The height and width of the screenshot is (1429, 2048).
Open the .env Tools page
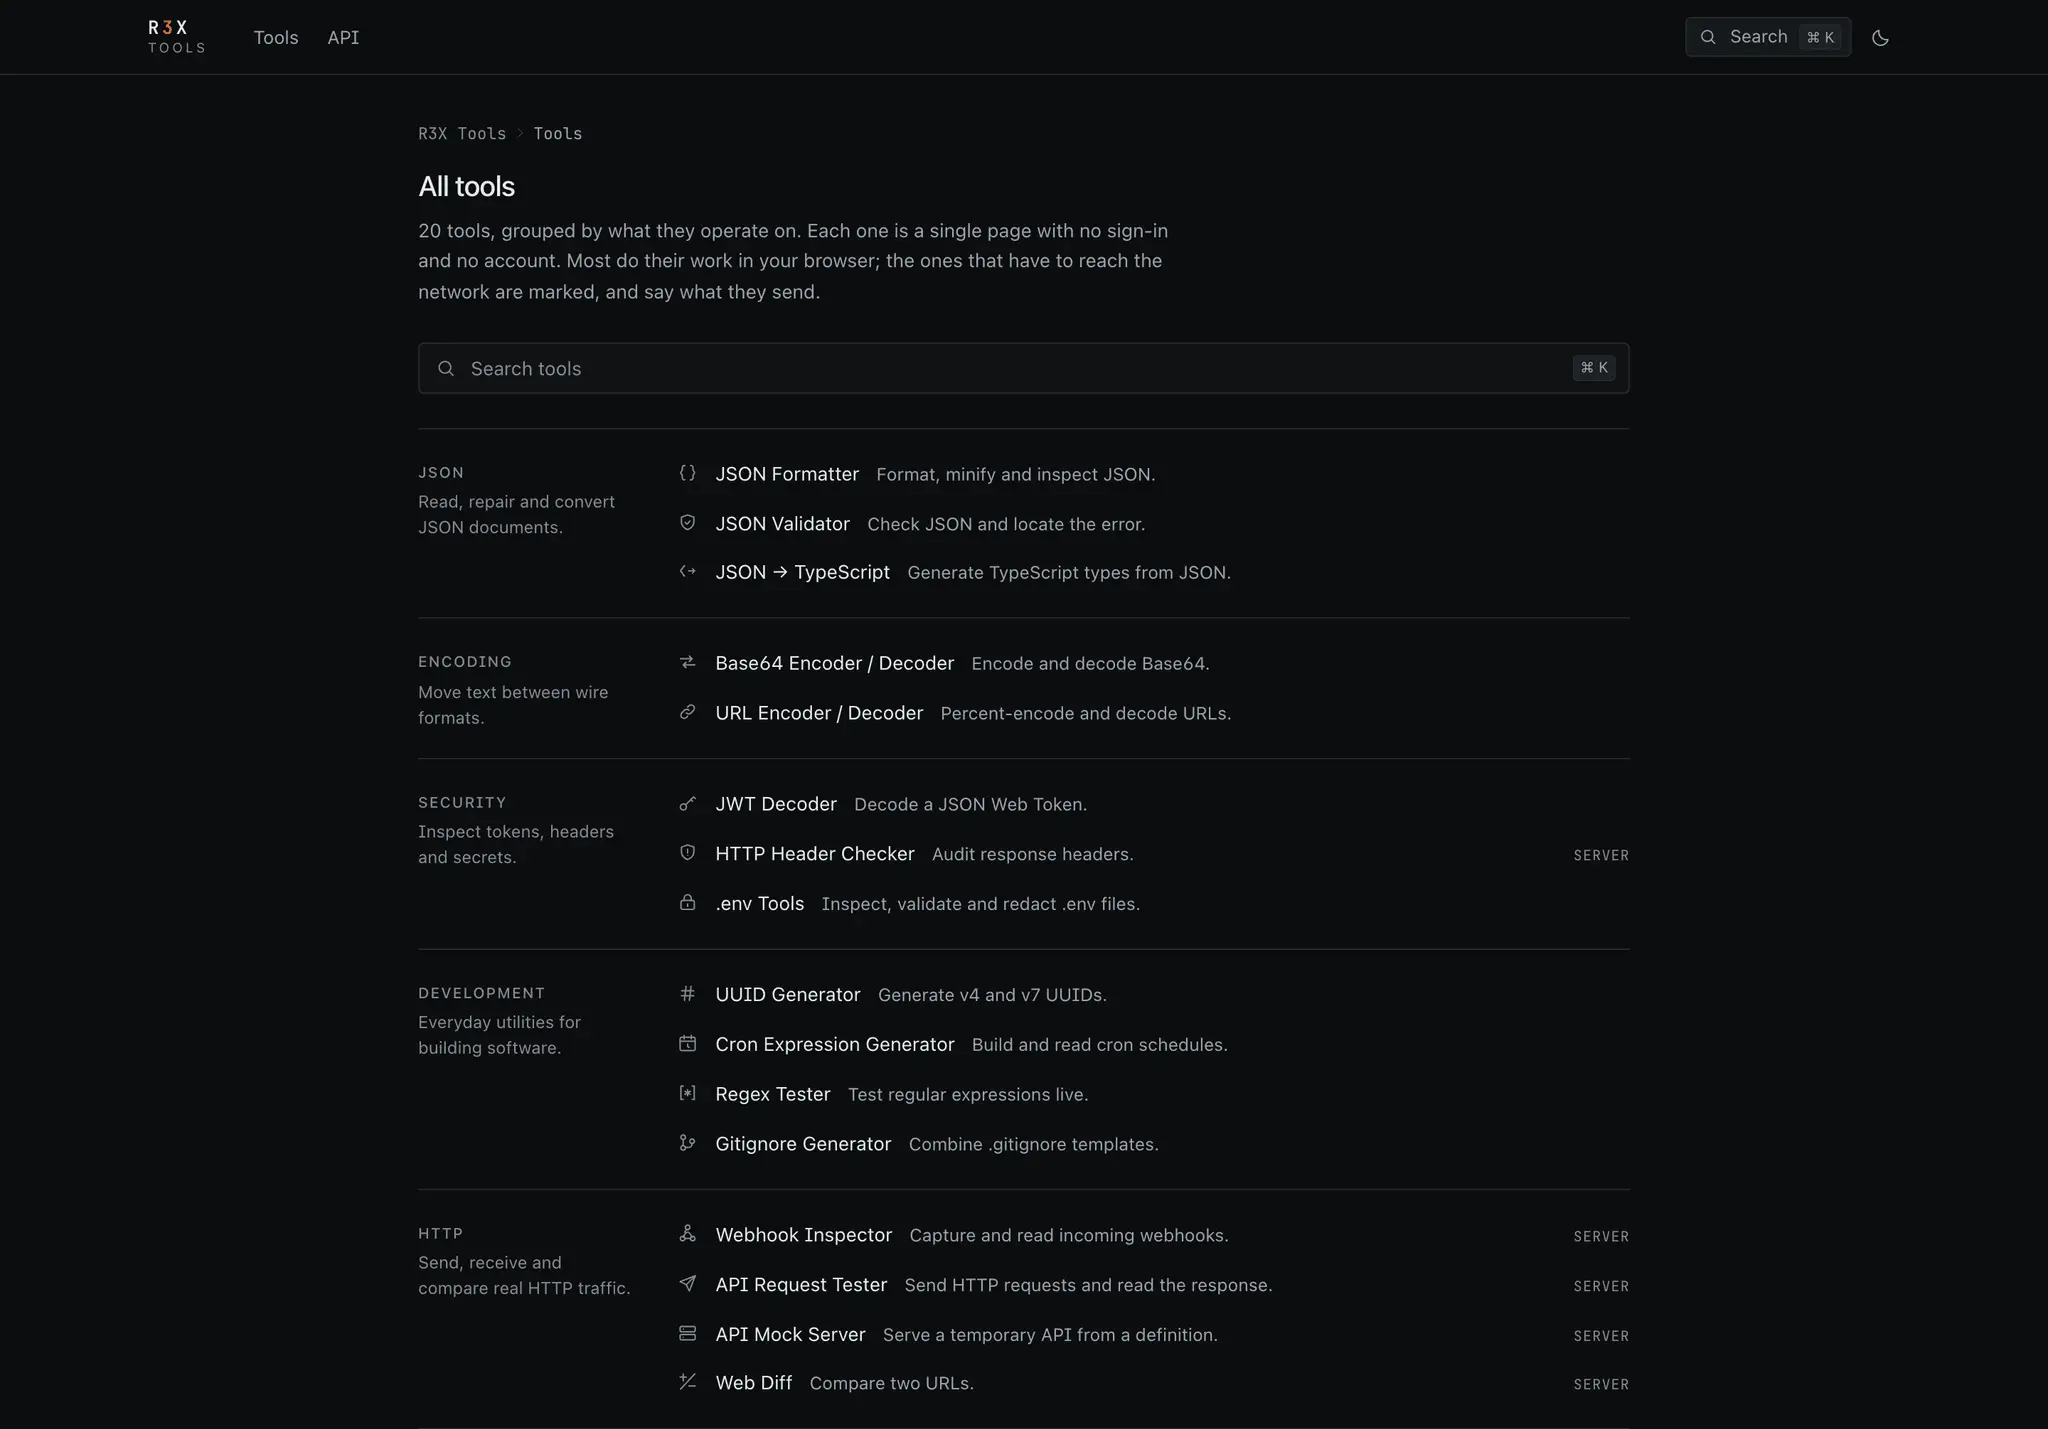[759, 904]
